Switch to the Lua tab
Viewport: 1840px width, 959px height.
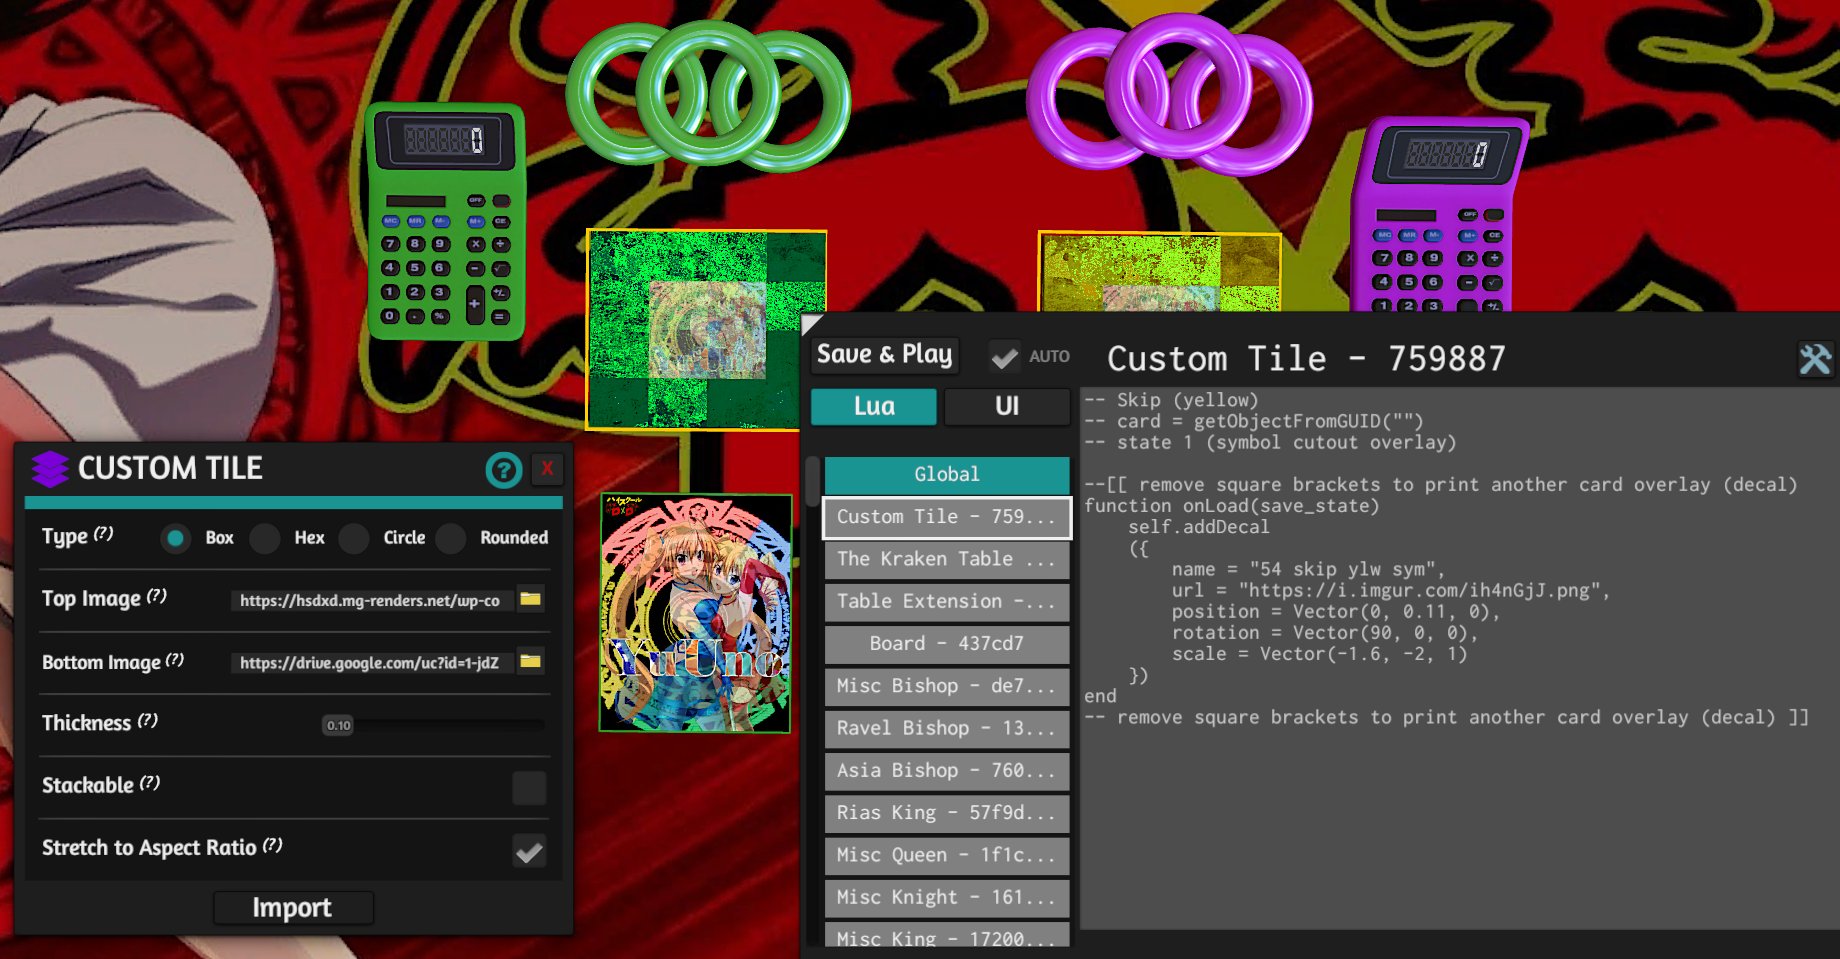[874, 406]
